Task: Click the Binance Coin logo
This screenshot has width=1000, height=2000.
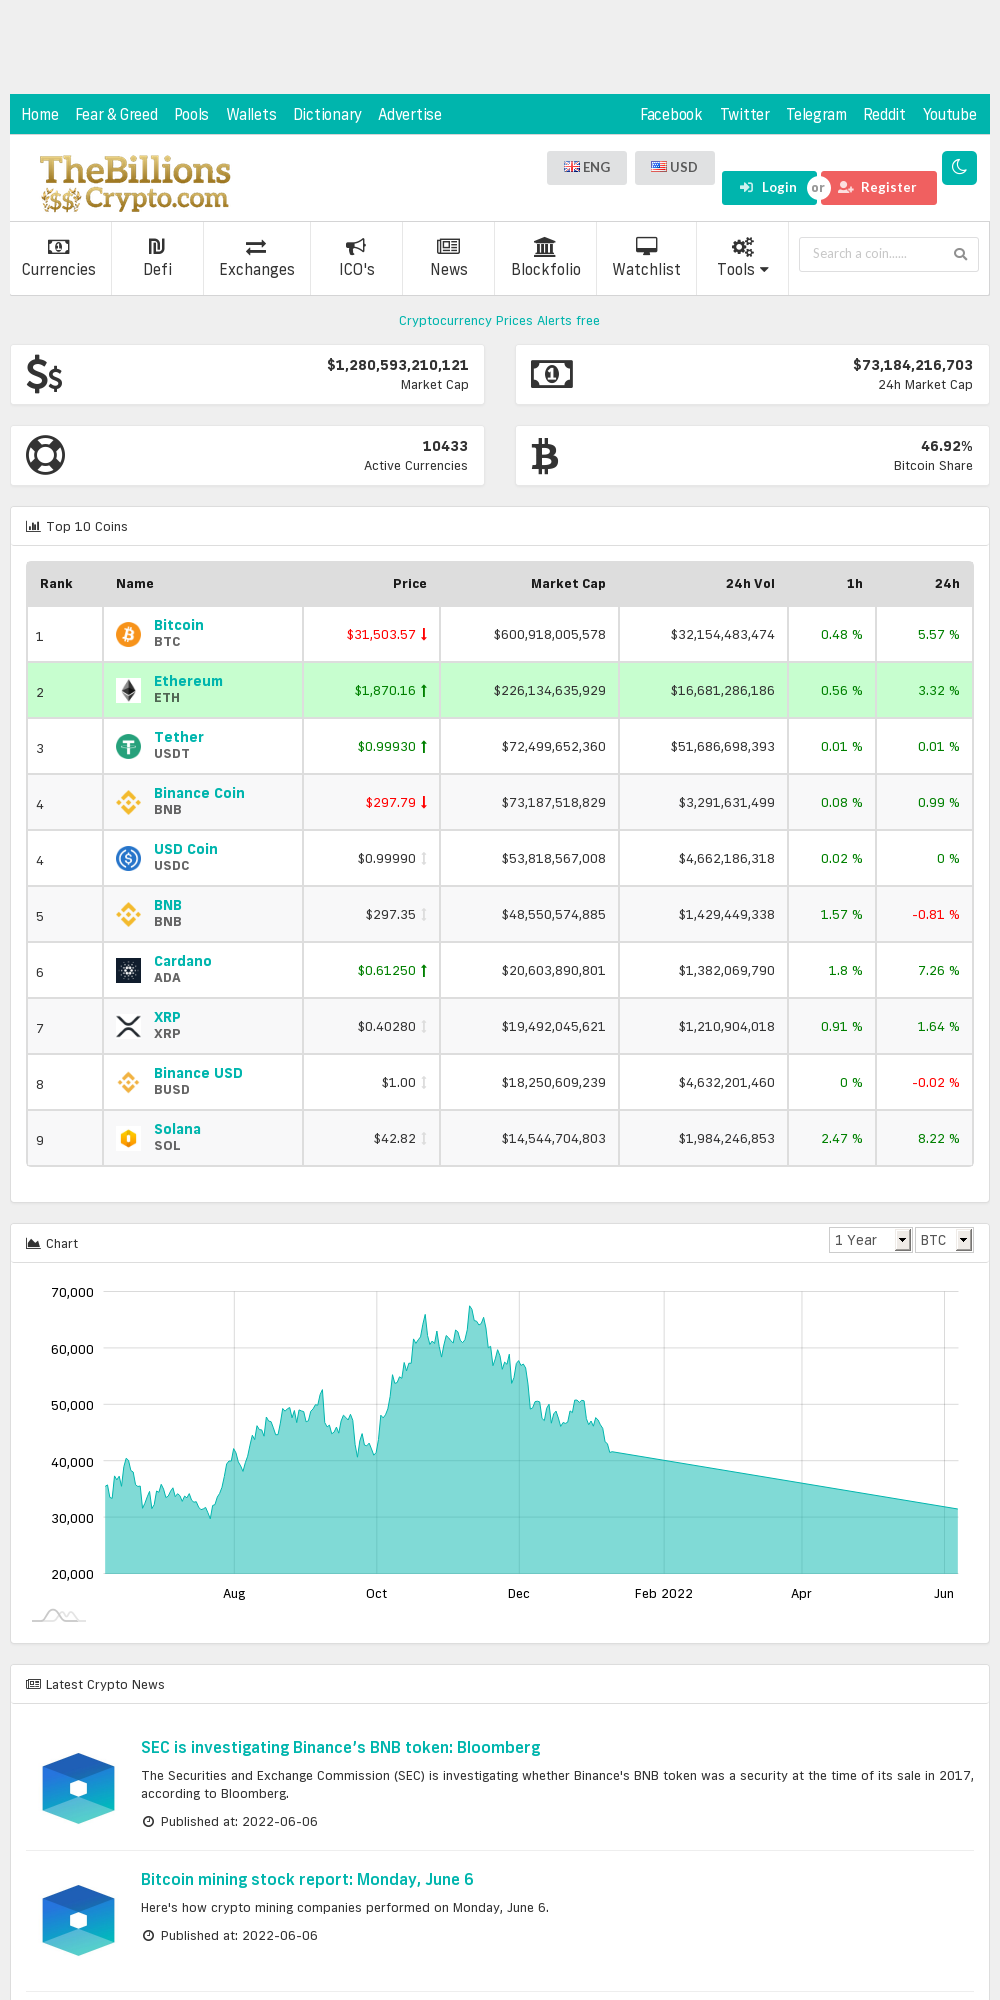Action: [x=128, y=802]
